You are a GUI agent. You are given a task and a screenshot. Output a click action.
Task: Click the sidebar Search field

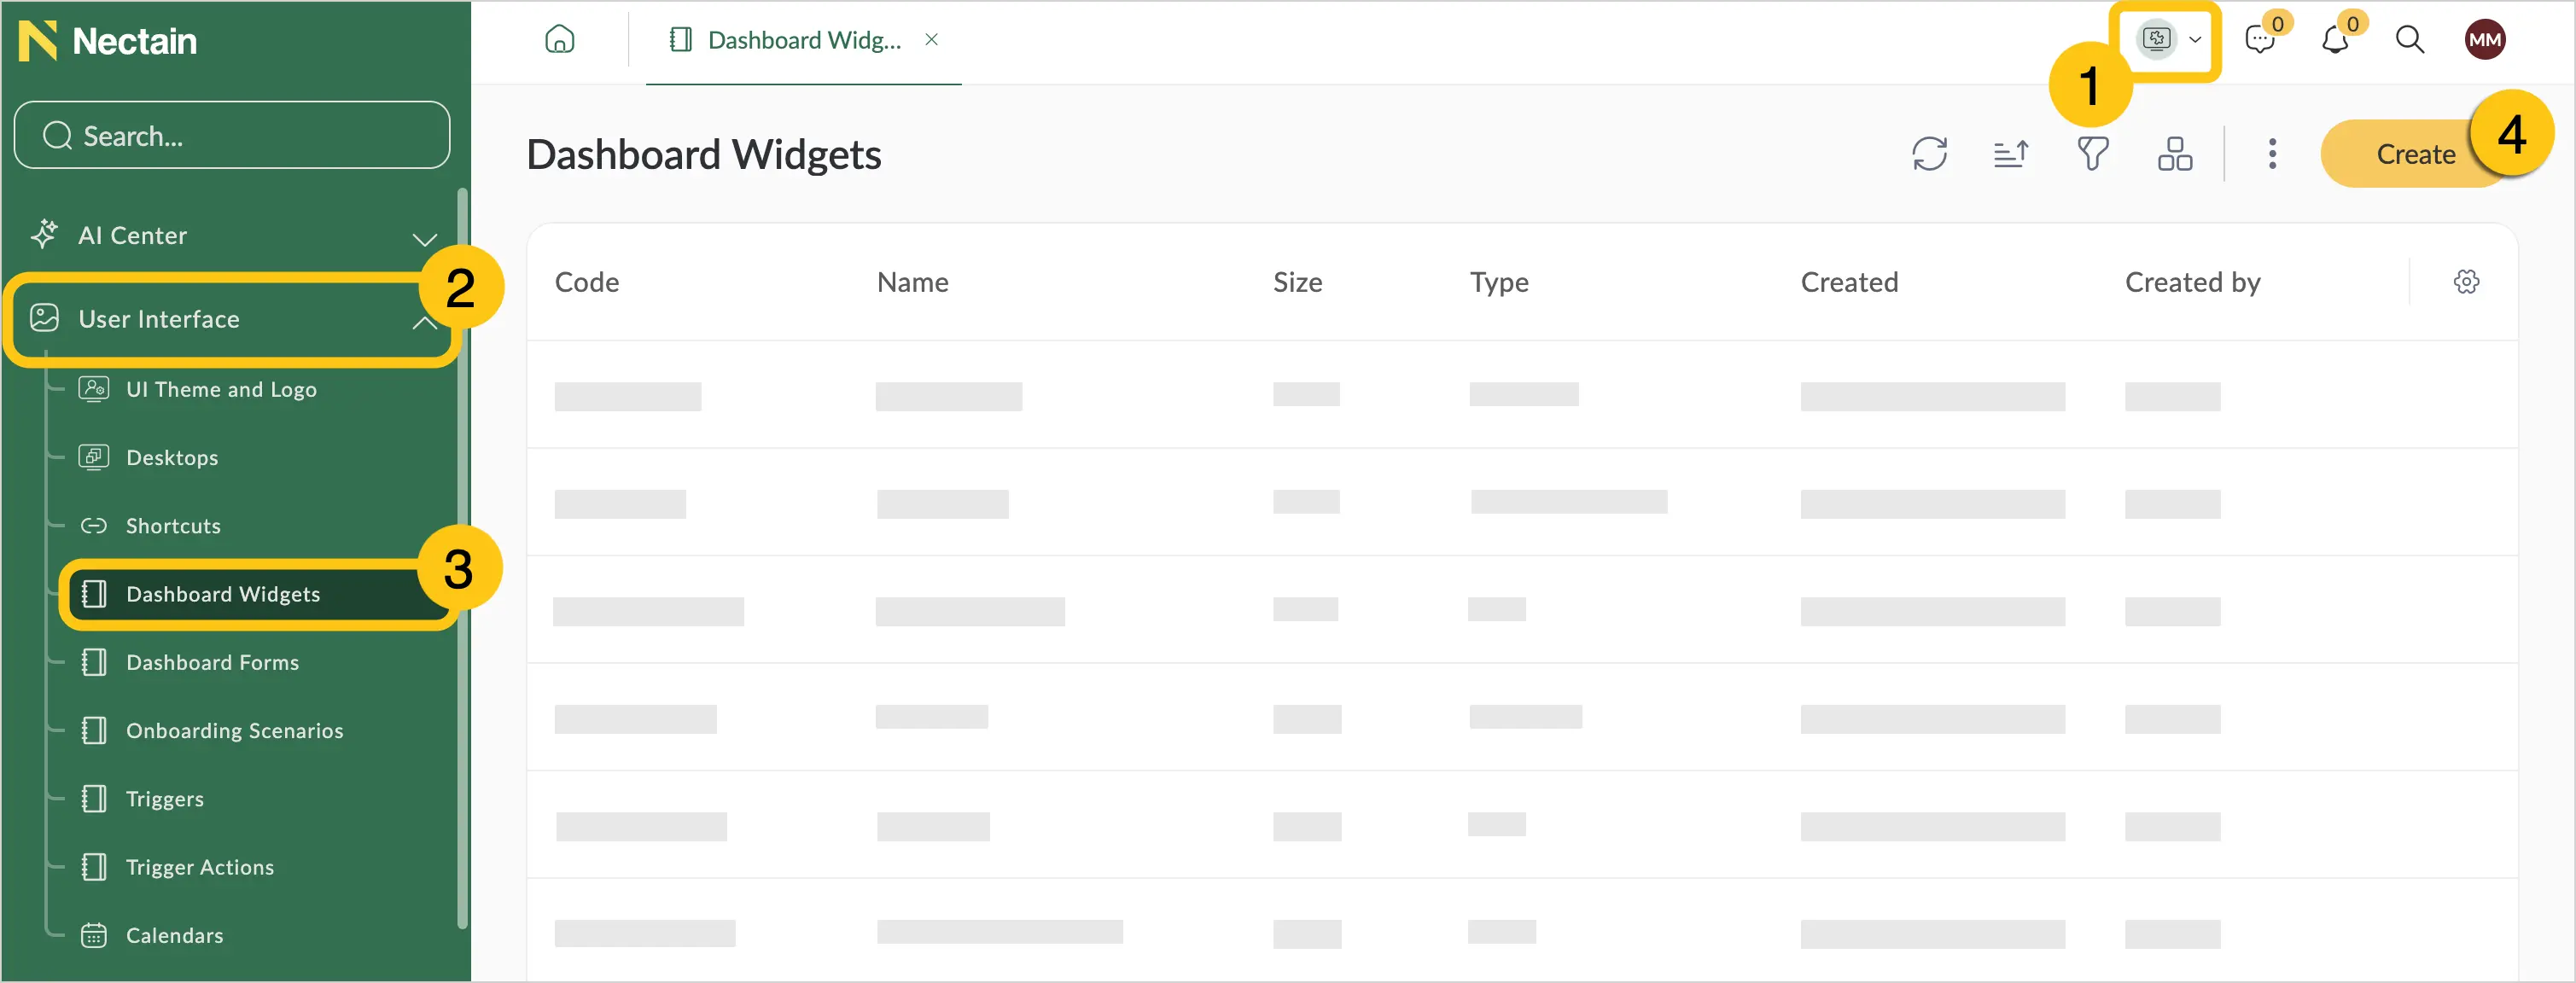[x=232, y=135]
